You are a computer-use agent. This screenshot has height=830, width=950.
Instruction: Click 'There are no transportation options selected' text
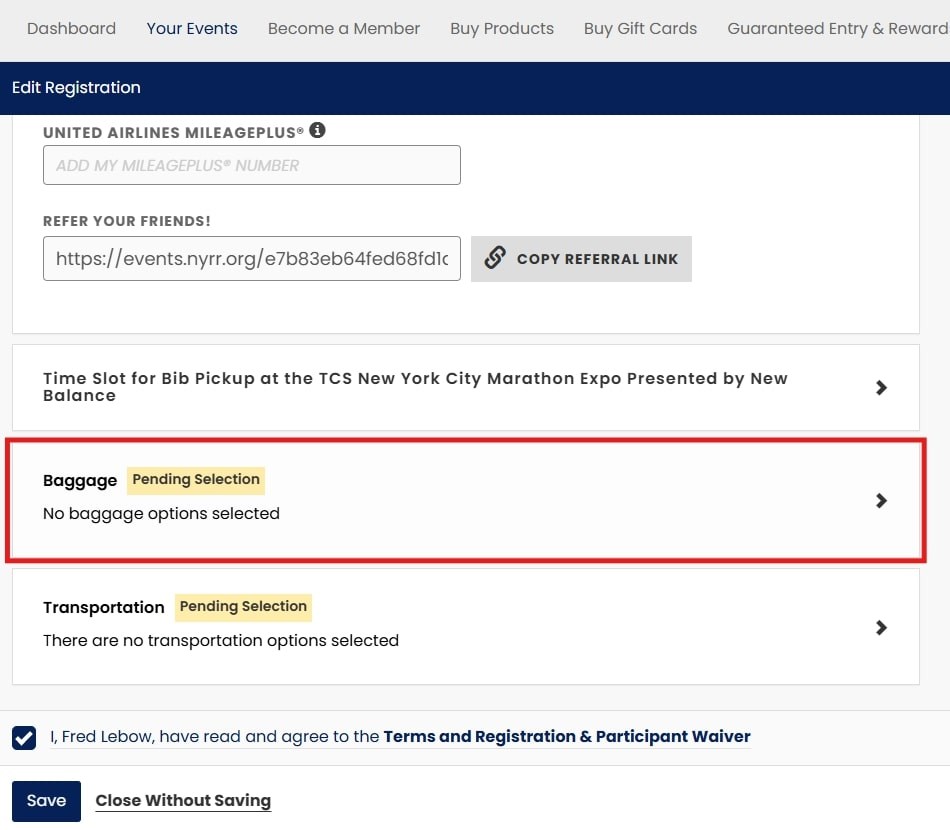(221, 640)
